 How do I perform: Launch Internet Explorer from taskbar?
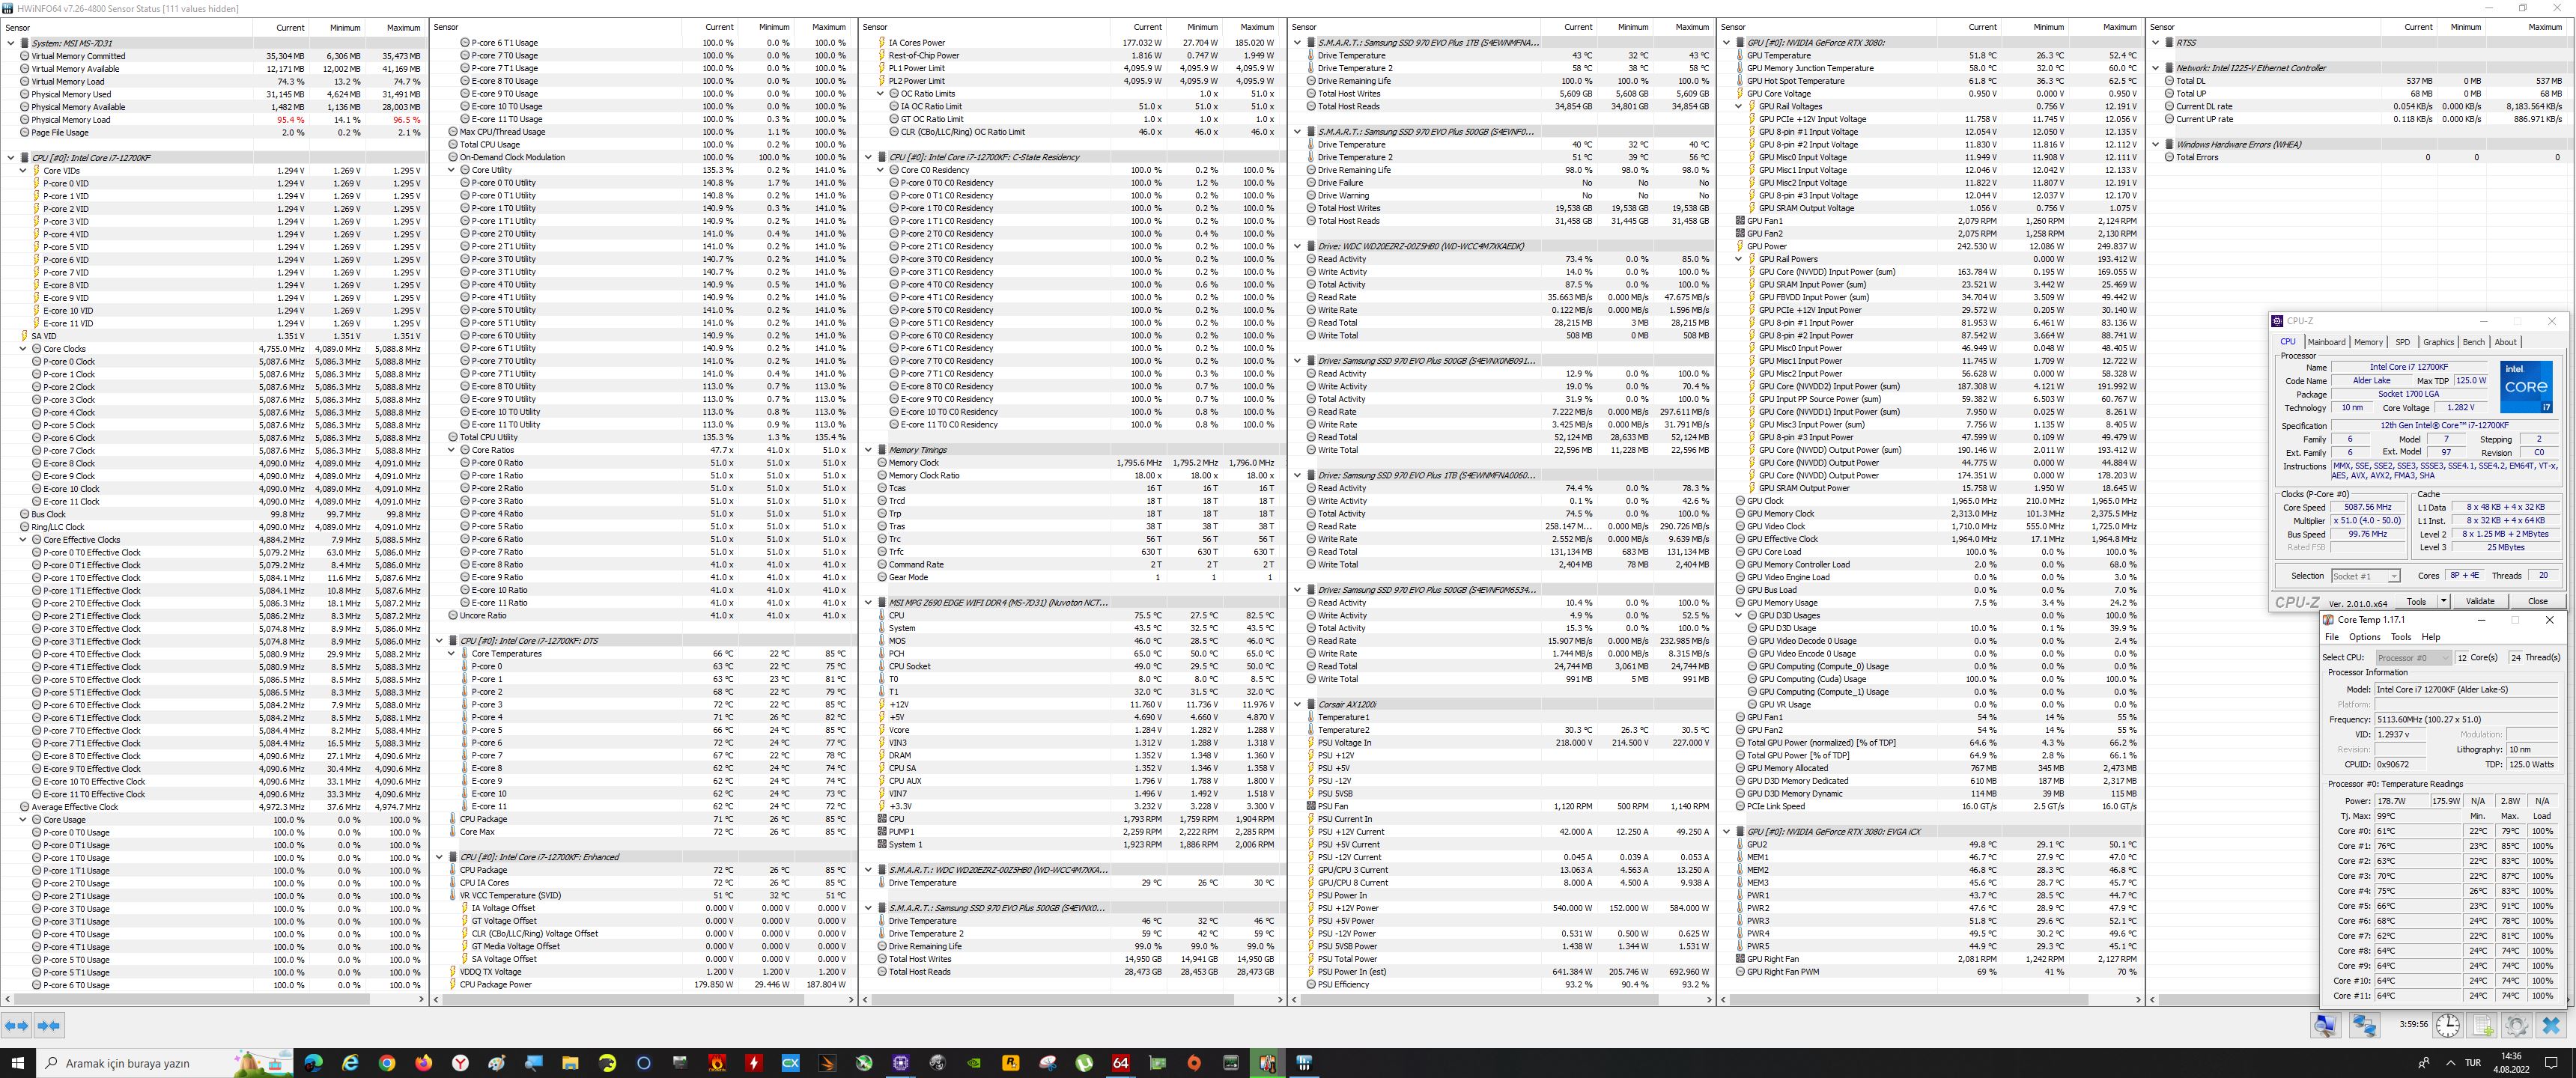[350, 1063]
